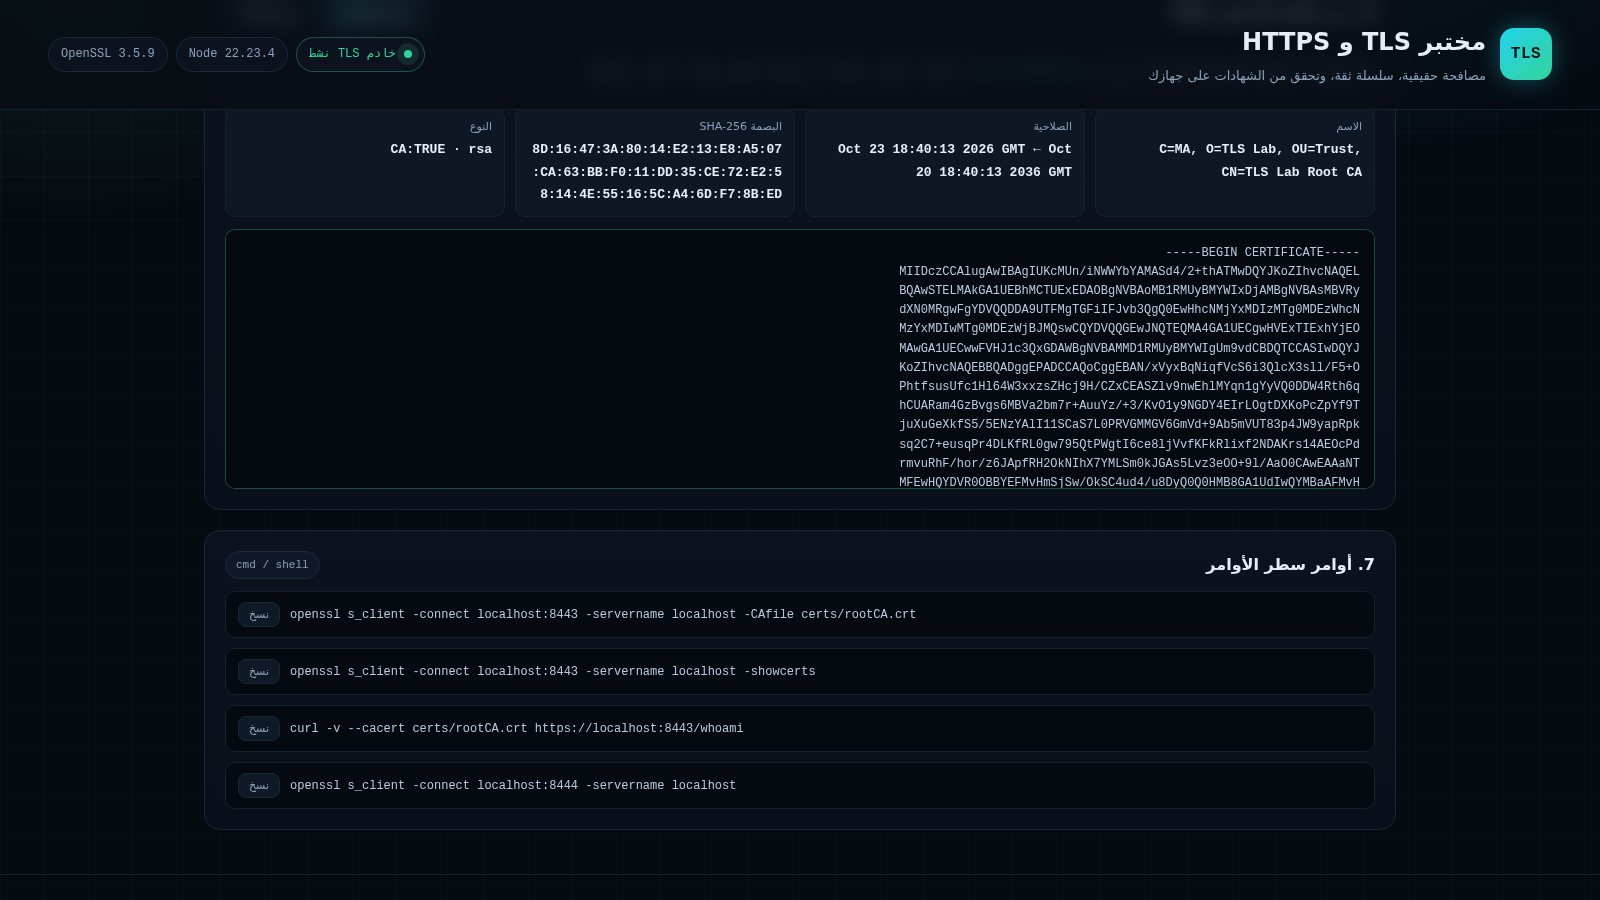Click the page subtitle about handshake and certificates
The image size is (1600, 900).
[1317, 76]
